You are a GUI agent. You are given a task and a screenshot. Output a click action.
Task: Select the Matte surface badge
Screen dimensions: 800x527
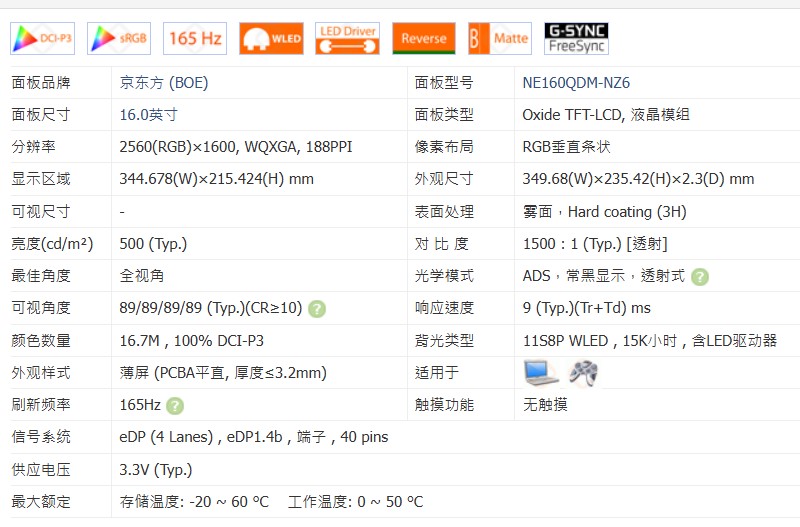coord(500,39)
